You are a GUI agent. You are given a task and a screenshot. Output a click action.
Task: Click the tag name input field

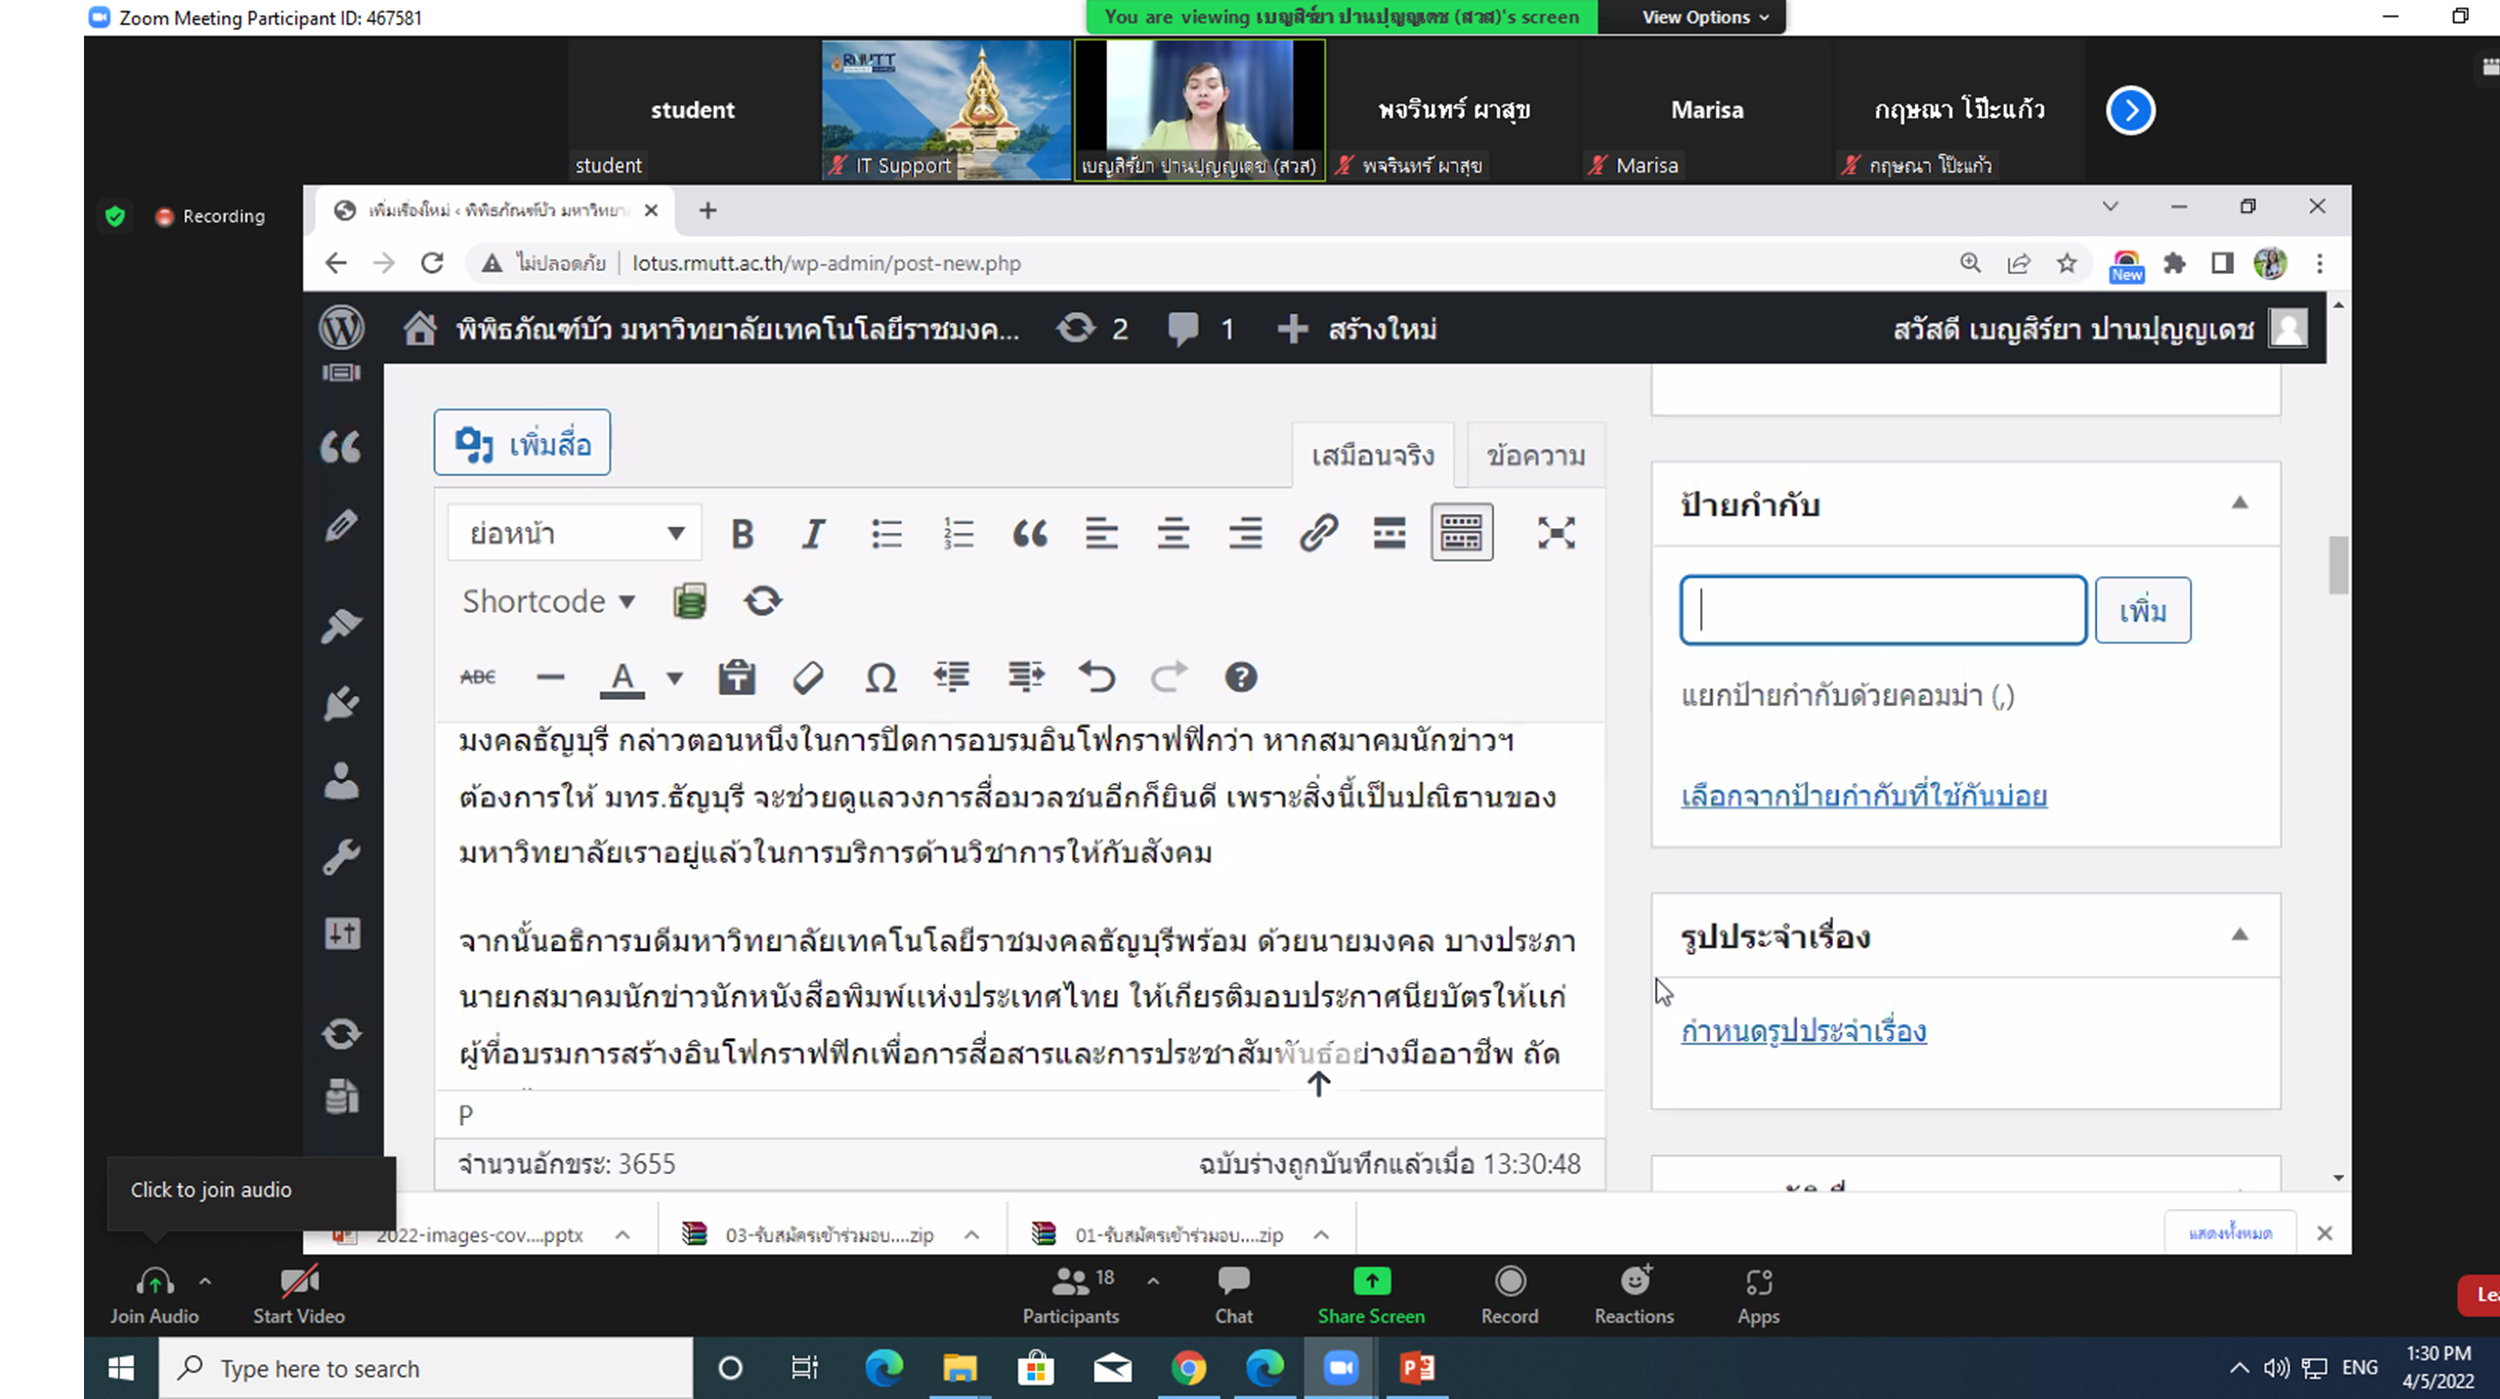[x=1883, y=610]
